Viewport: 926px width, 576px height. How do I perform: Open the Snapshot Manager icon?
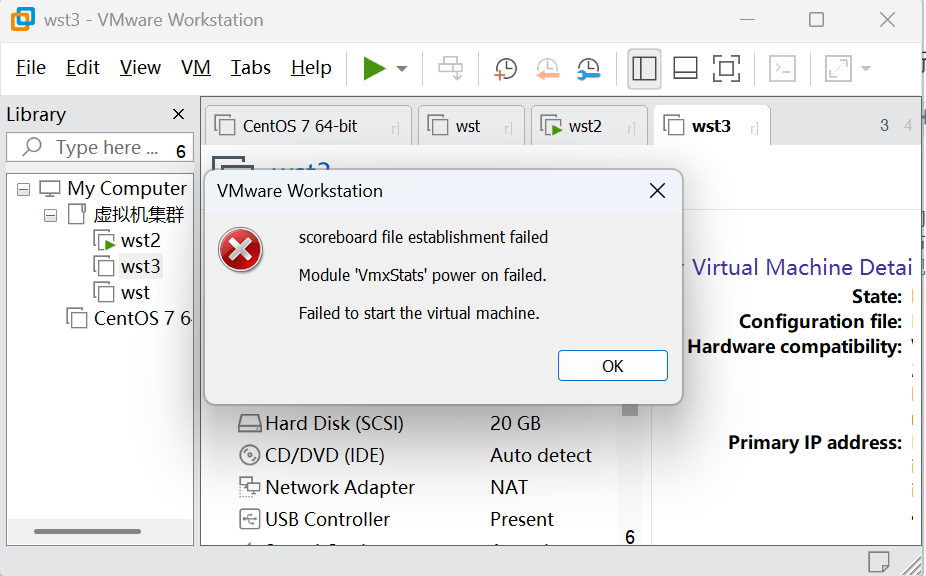point(589,69)
